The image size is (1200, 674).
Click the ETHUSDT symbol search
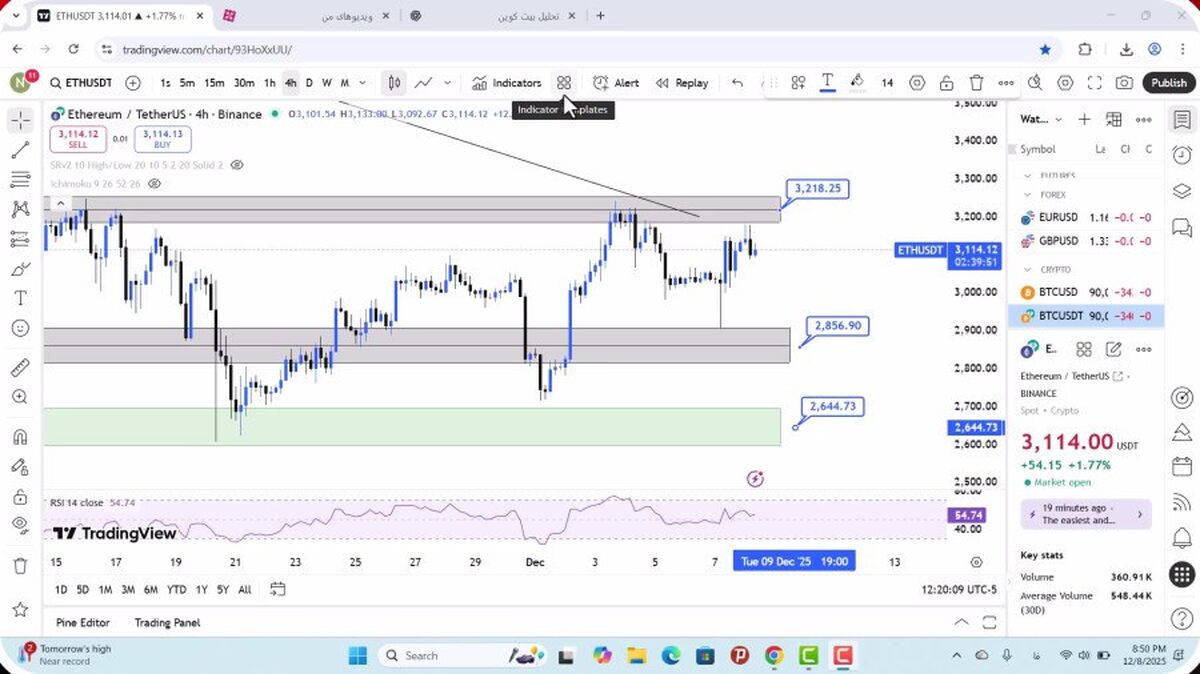pos(80,83)
